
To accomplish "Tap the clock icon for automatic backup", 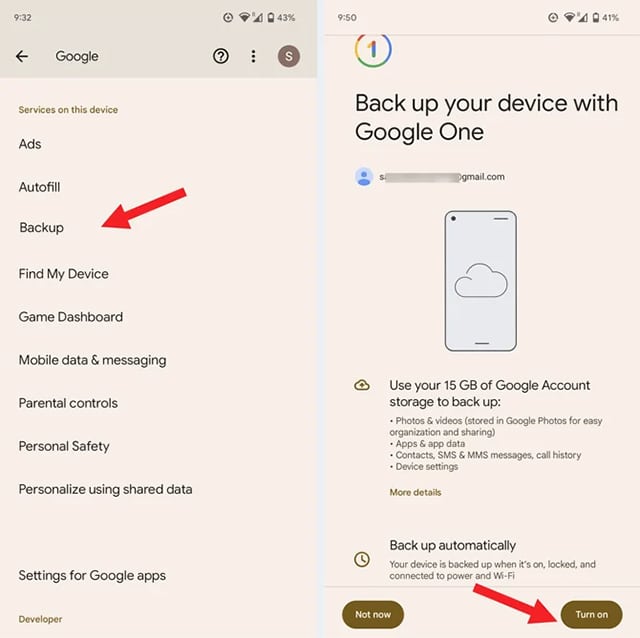I will [362, 559].
